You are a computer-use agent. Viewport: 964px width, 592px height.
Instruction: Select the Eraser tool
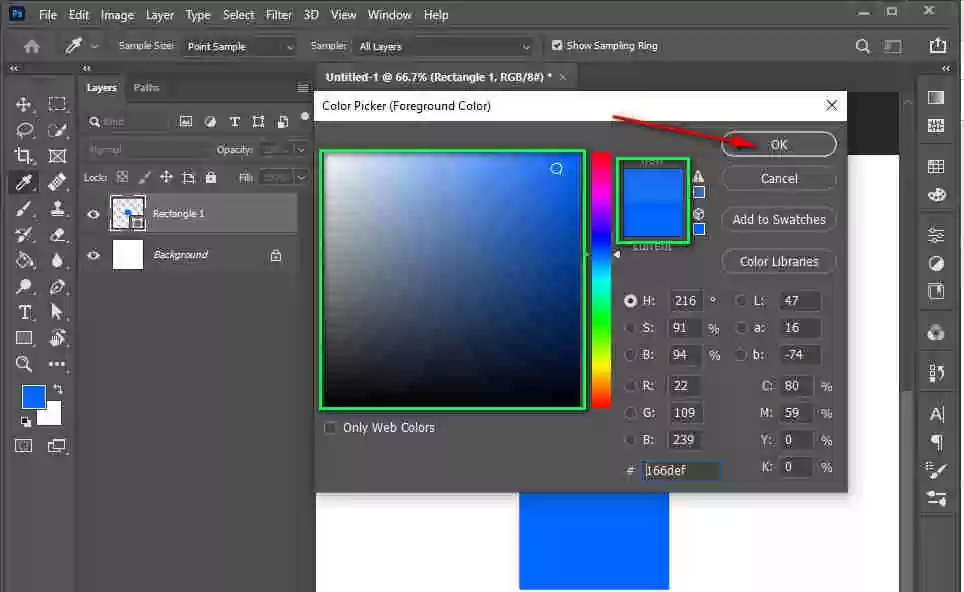point(57,234)
